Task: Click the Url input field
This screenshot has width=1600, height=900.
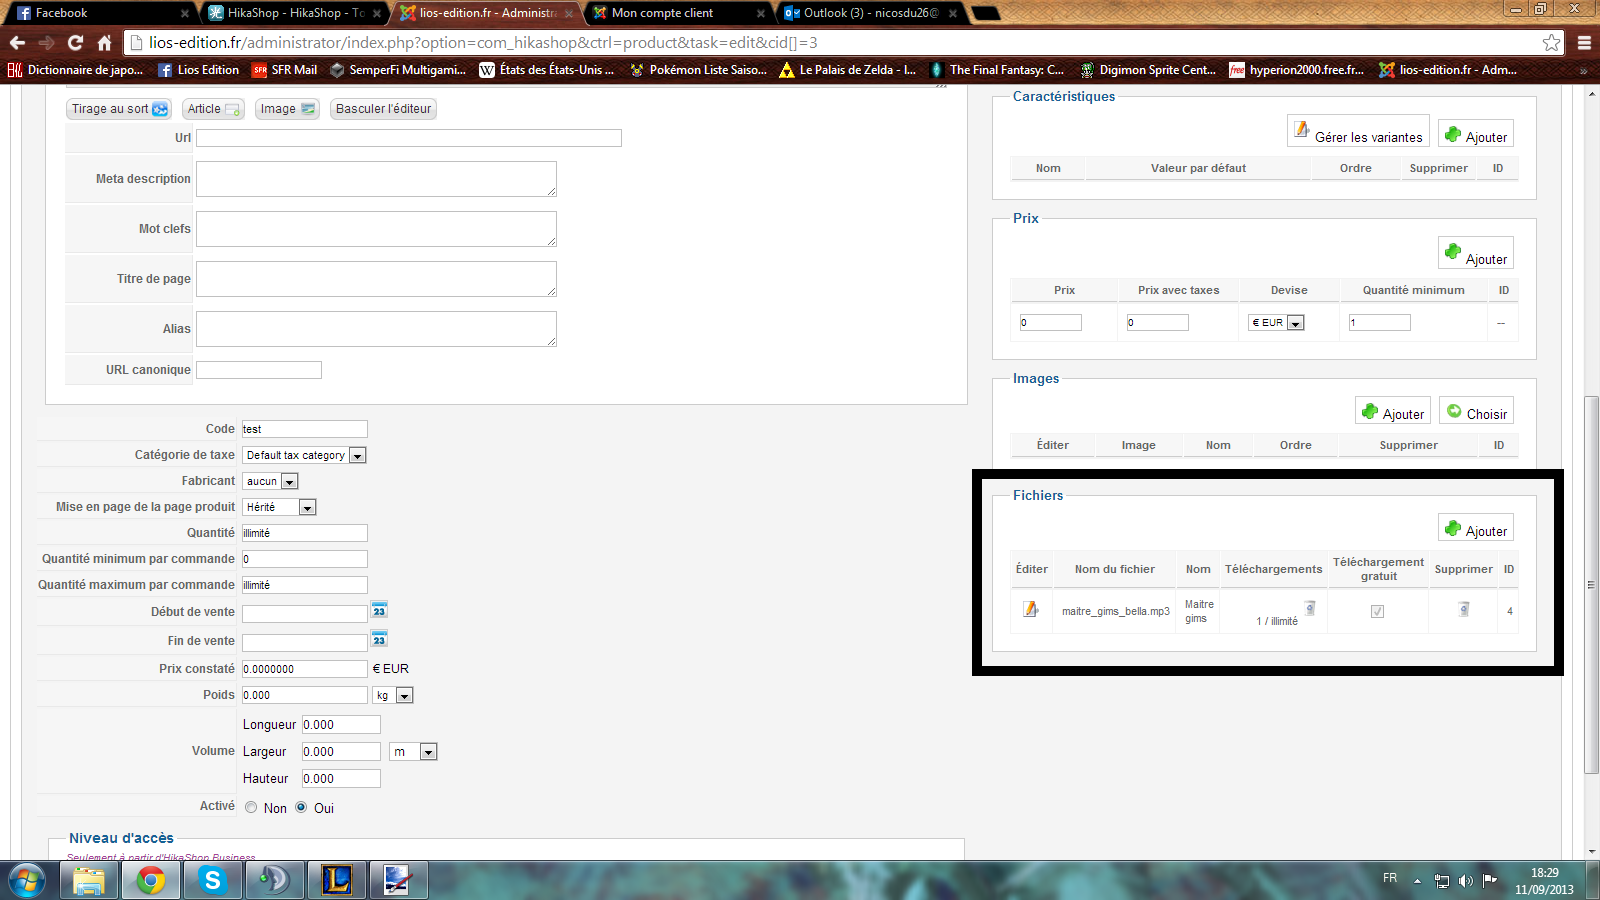Action: coord(409,138)
